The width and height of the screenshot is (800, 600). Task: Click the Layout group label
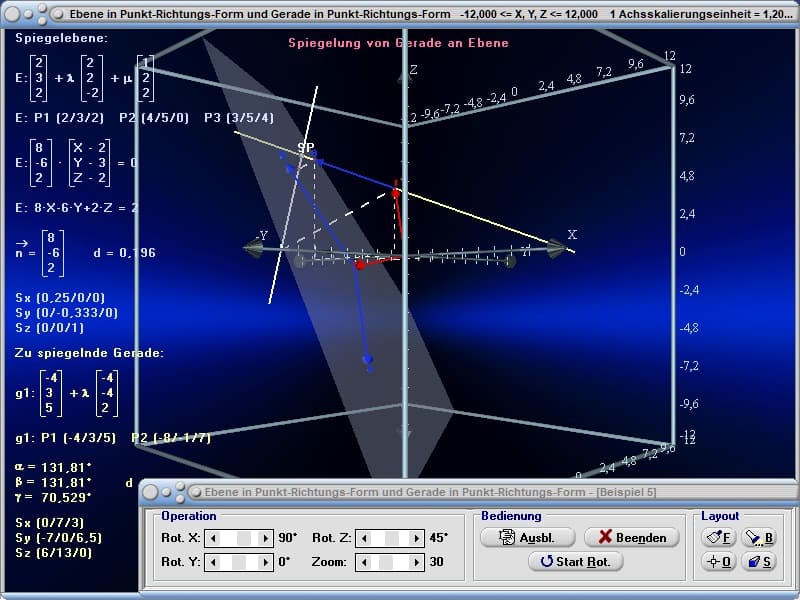[720, 516]
